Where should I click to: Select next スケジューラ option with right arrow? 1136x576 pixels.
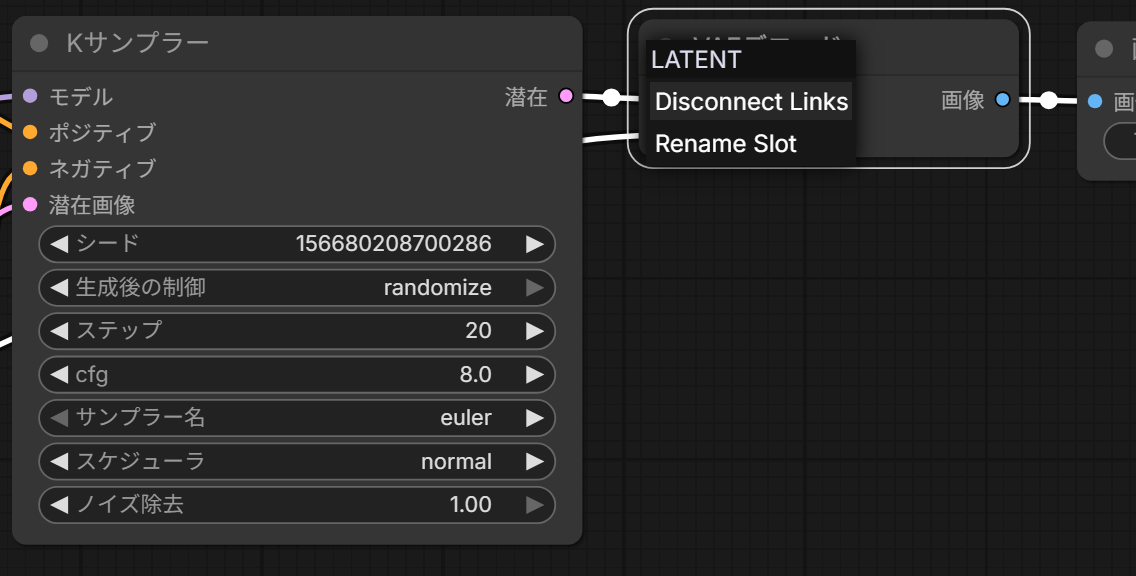click(x=535, y=462)
